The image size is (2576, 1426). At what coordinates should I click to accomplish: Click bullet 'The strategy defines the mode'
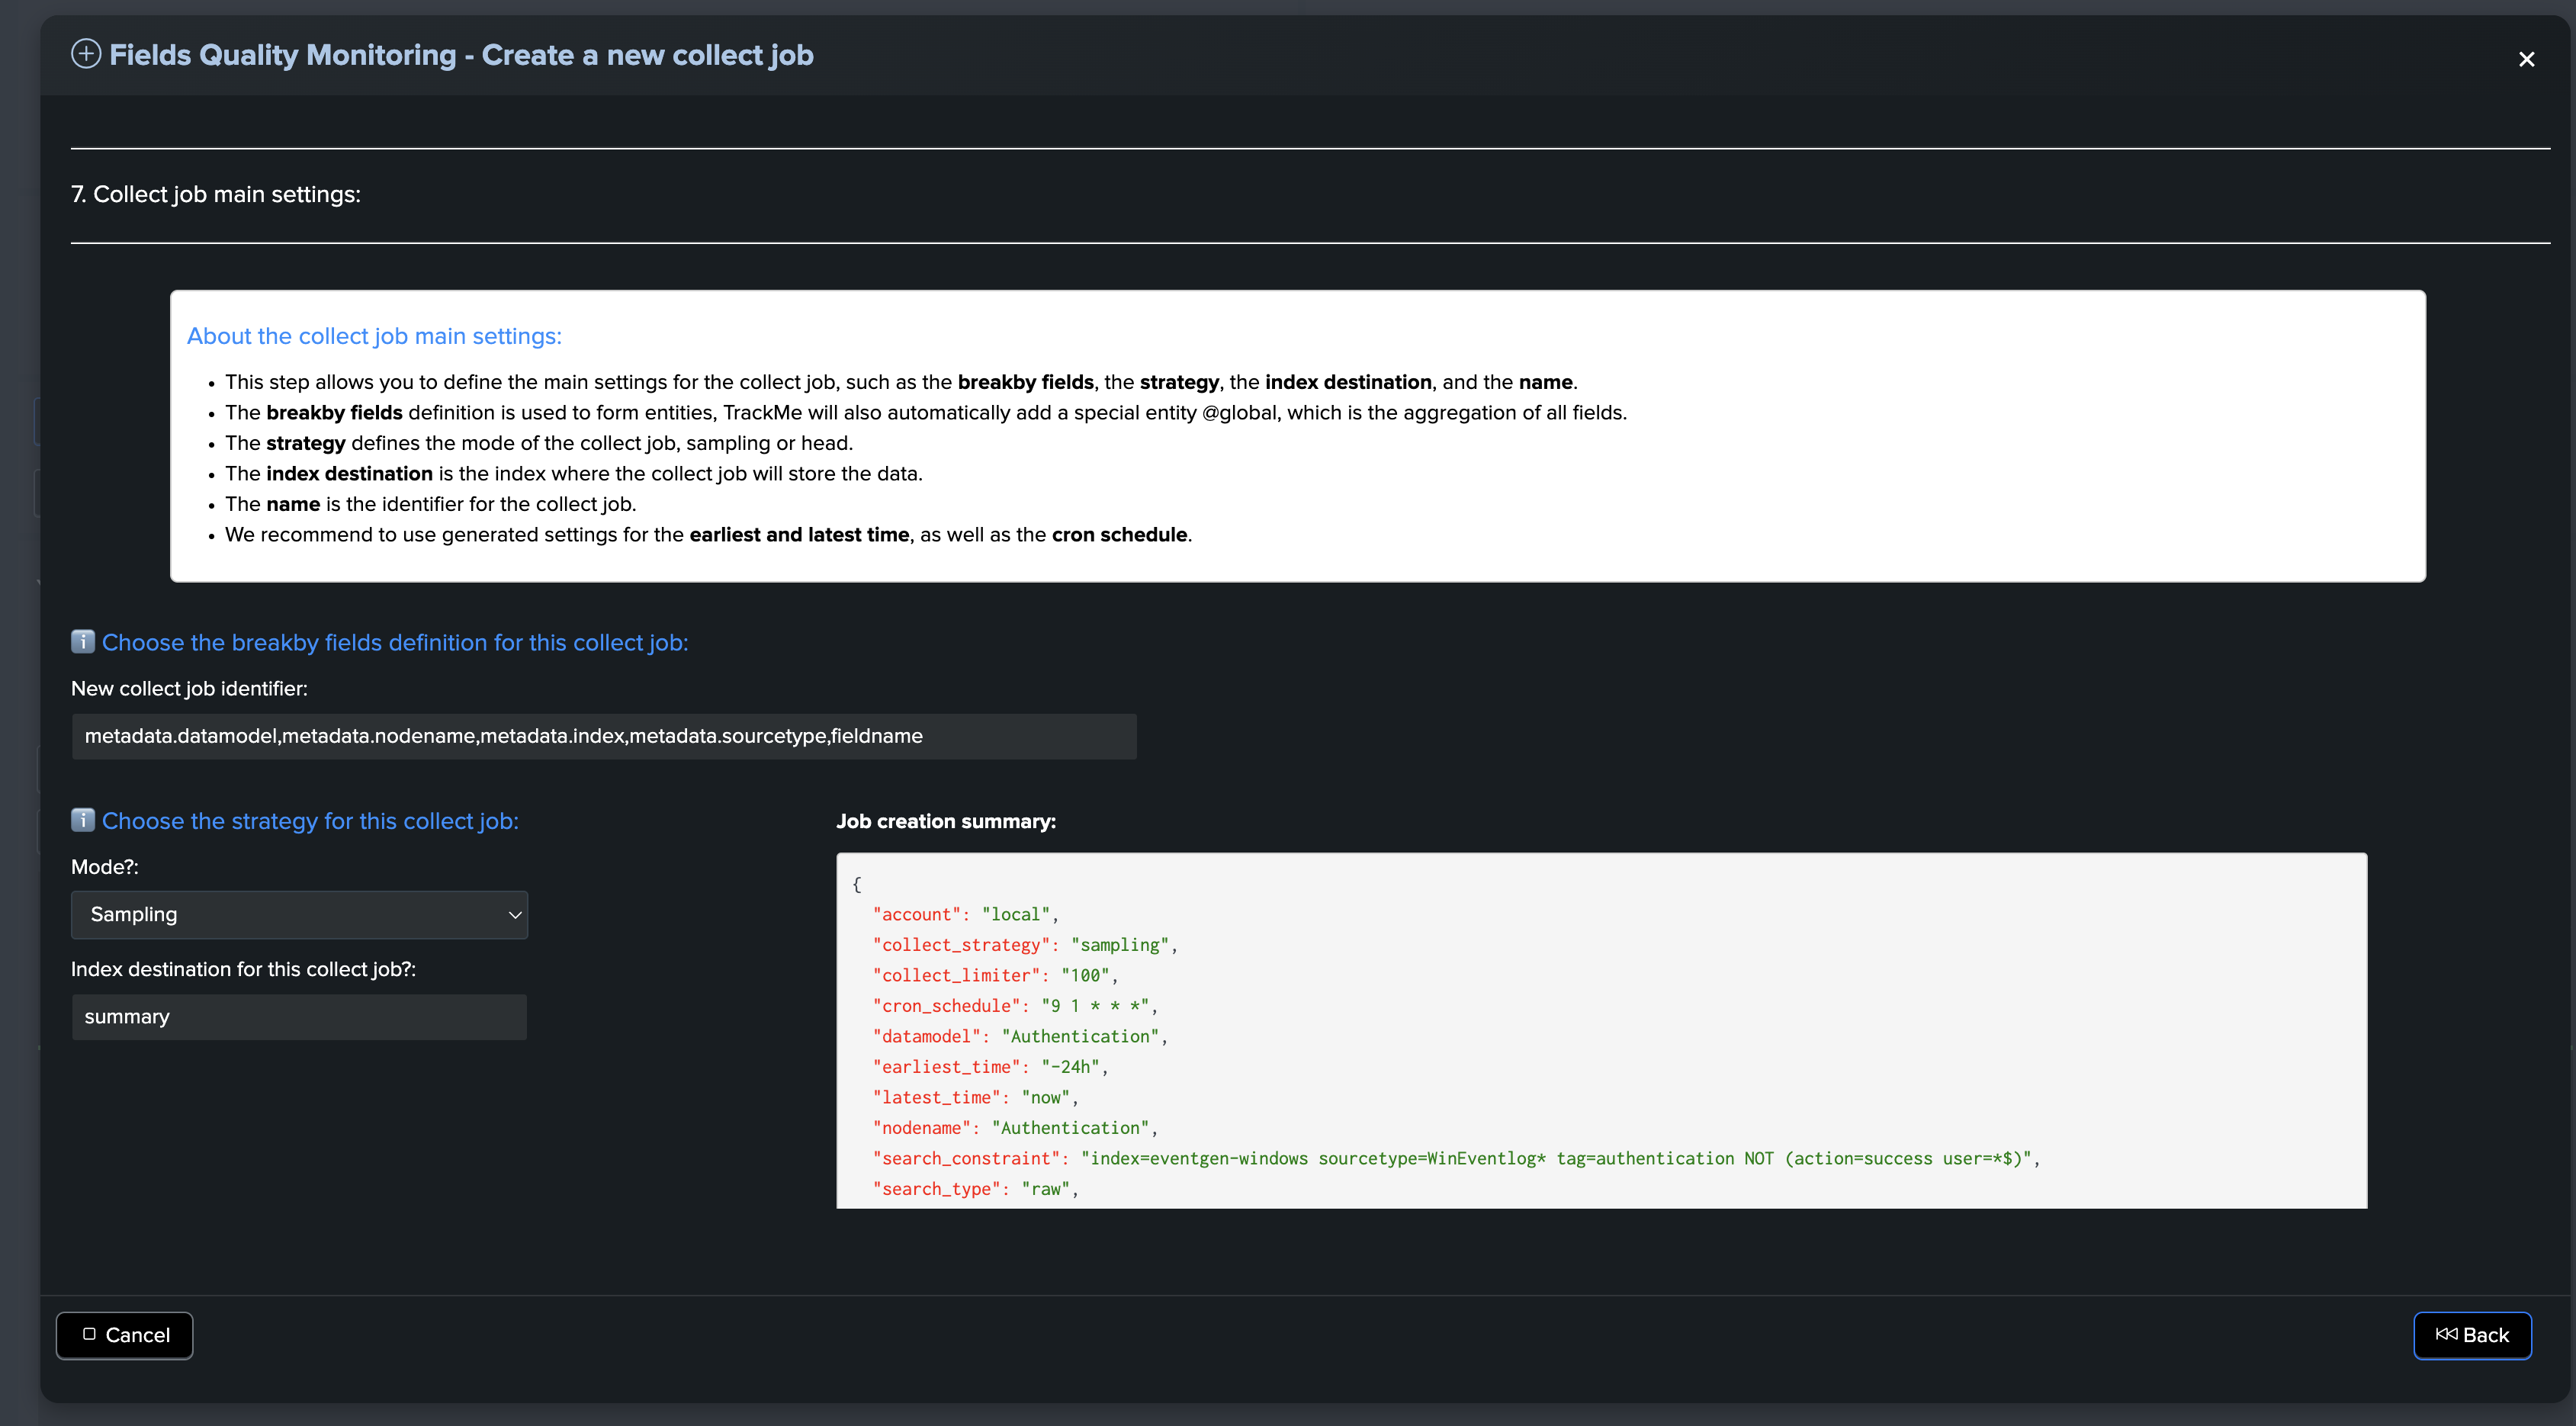[539, 443]
